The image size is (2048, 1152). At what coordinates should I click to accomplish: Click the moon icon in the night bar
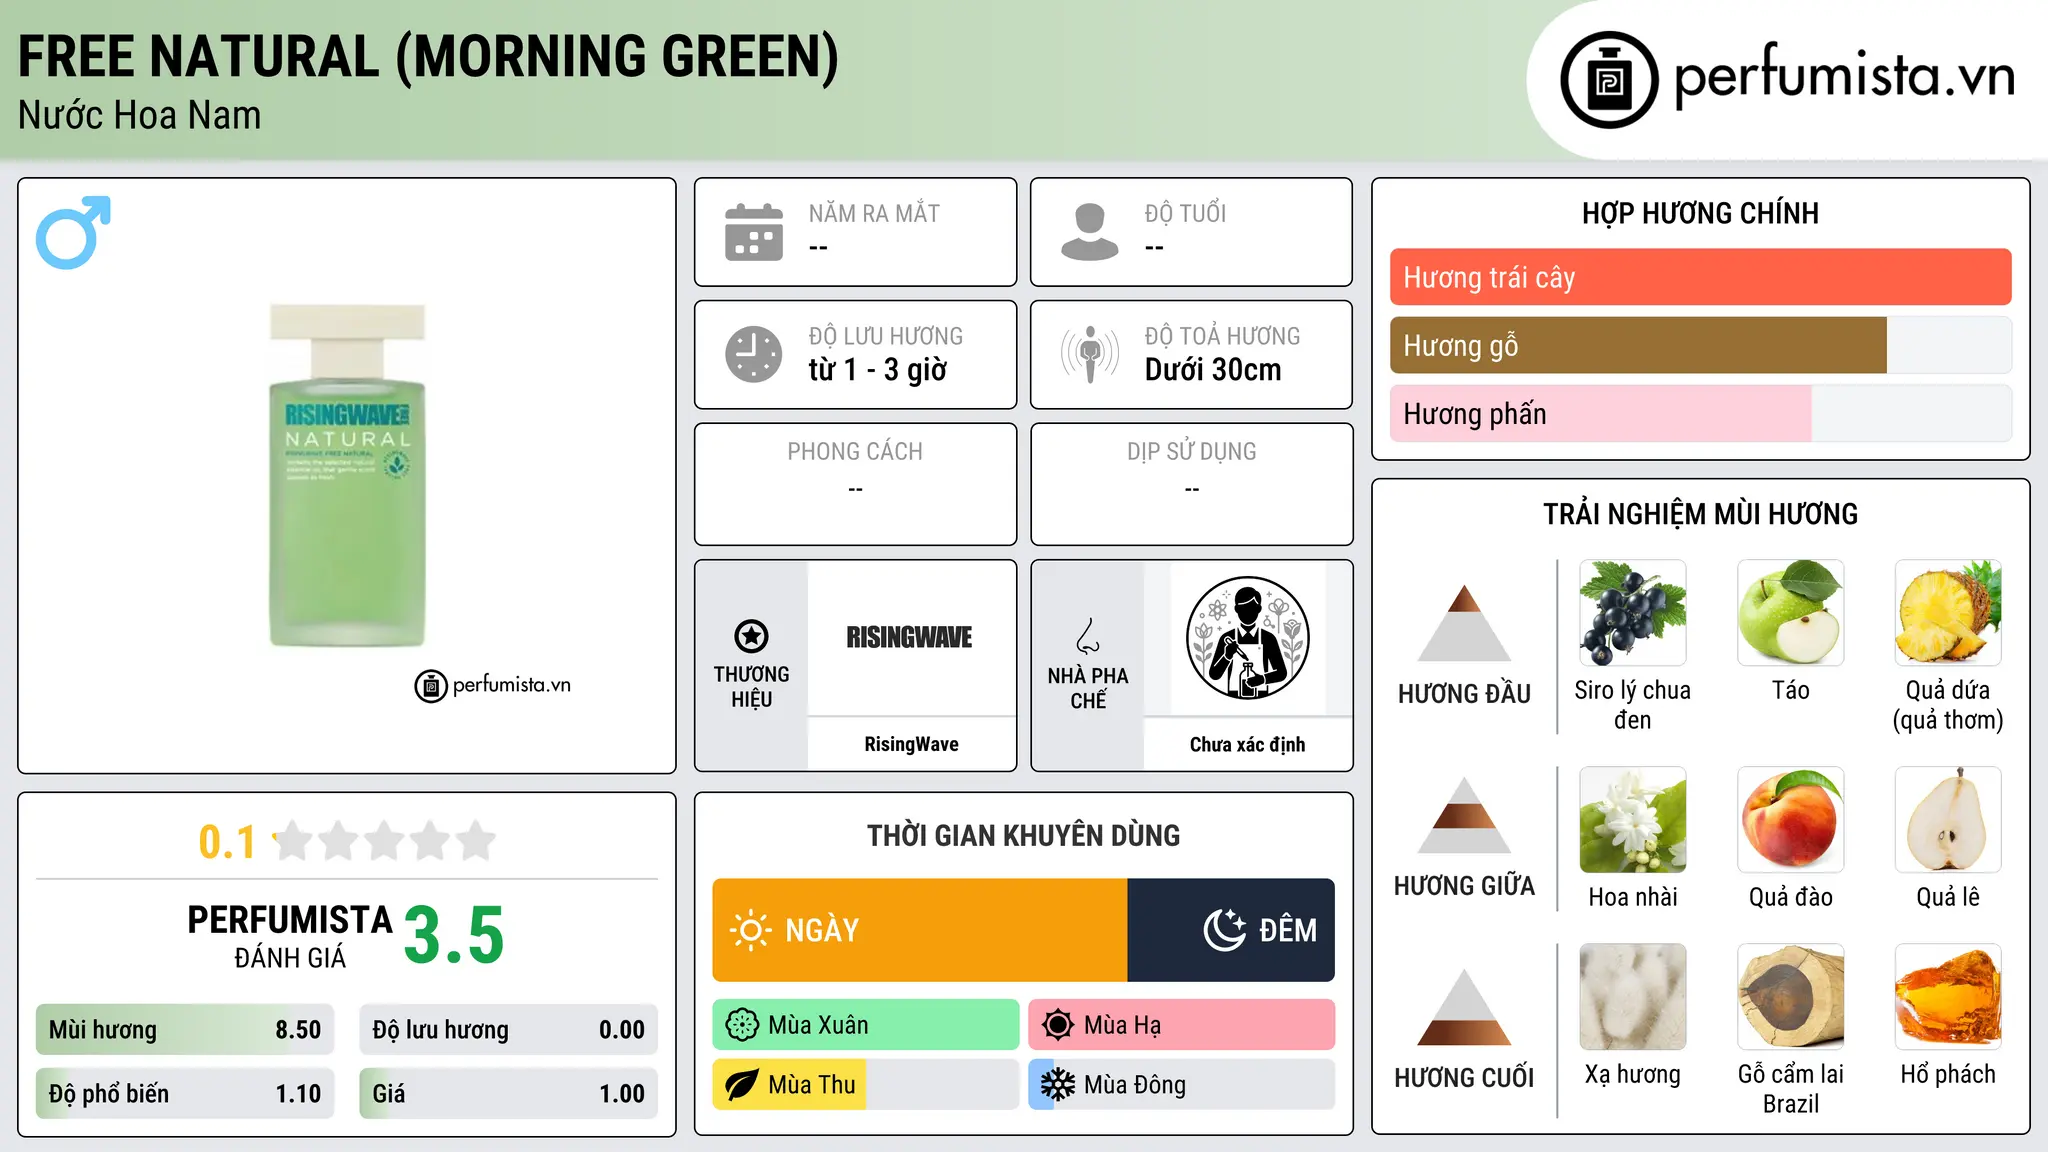pos(1224,930)
